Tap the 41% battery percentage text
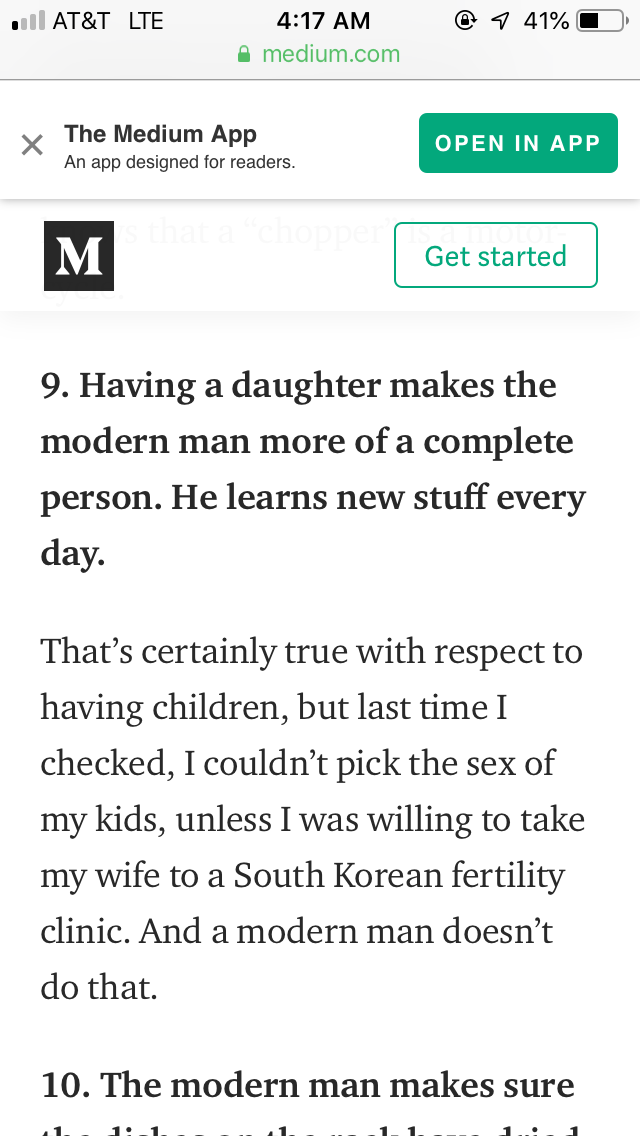 pos(547,21)
